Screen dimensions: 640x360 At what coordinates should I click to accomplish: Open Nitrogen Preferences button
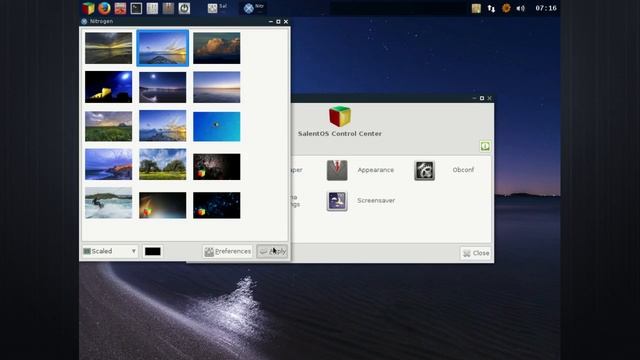(x=228, y=251)
